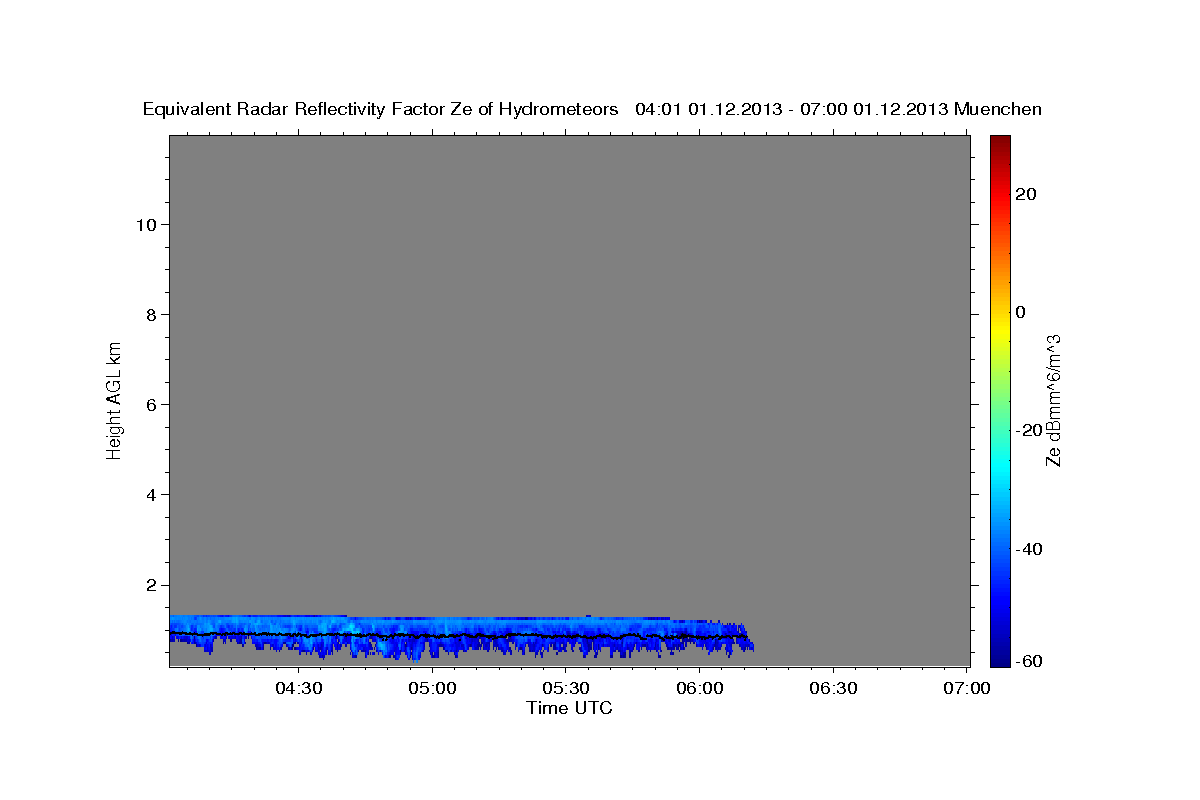Click the height tick label 10
The height and width of the screenshot is (800, 1200).
click(x=145, y=224)
